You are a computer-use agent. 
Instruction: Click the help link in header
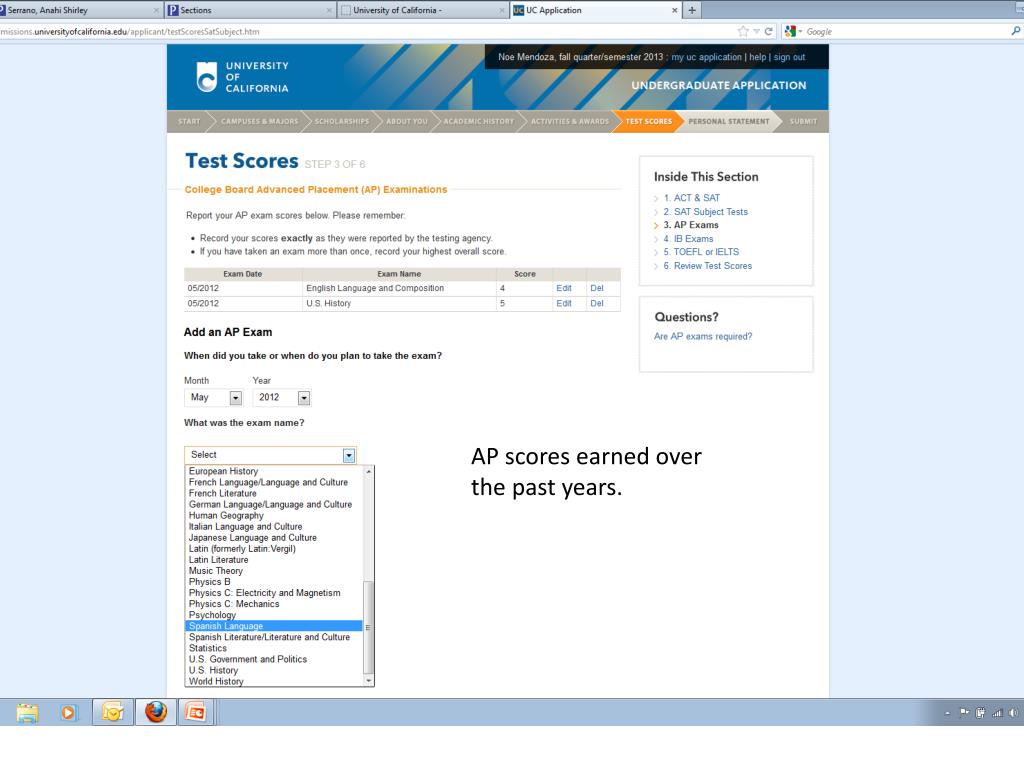758,57
